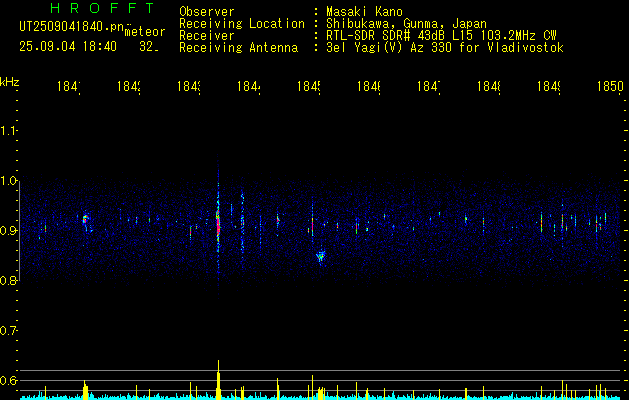Click the Receiving Antenna label
The width and height of the screenshot is (629, 400).
coord(239,48)
